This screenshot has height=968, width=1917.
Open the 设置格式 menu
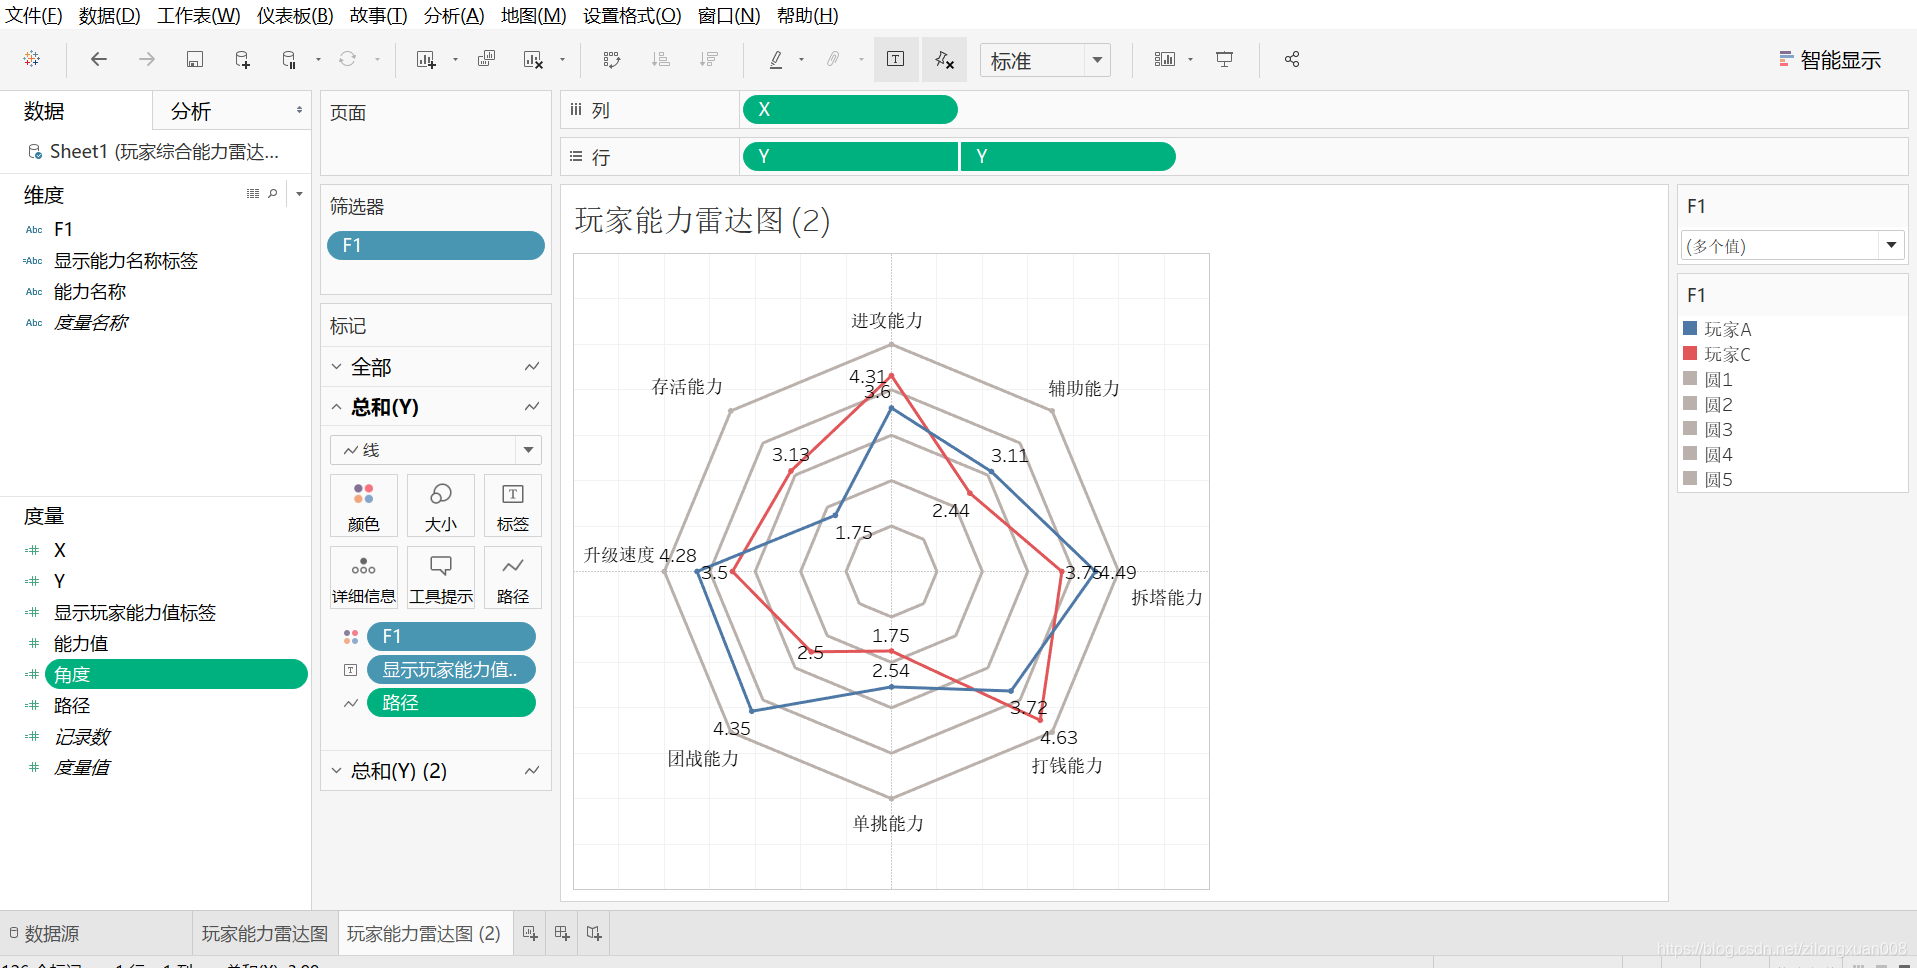[632, 15]
